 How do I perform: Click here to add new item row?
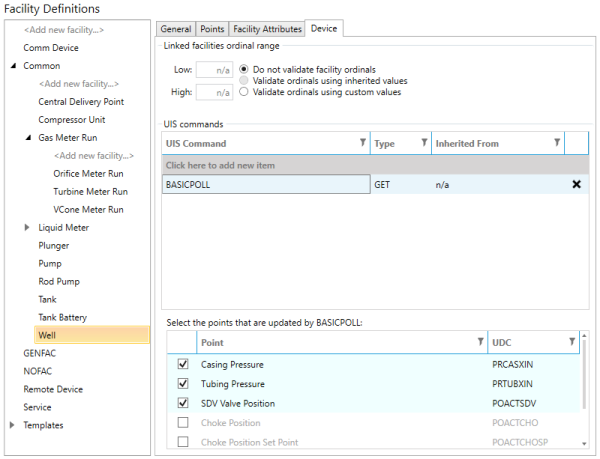click(x=375, y=165)
